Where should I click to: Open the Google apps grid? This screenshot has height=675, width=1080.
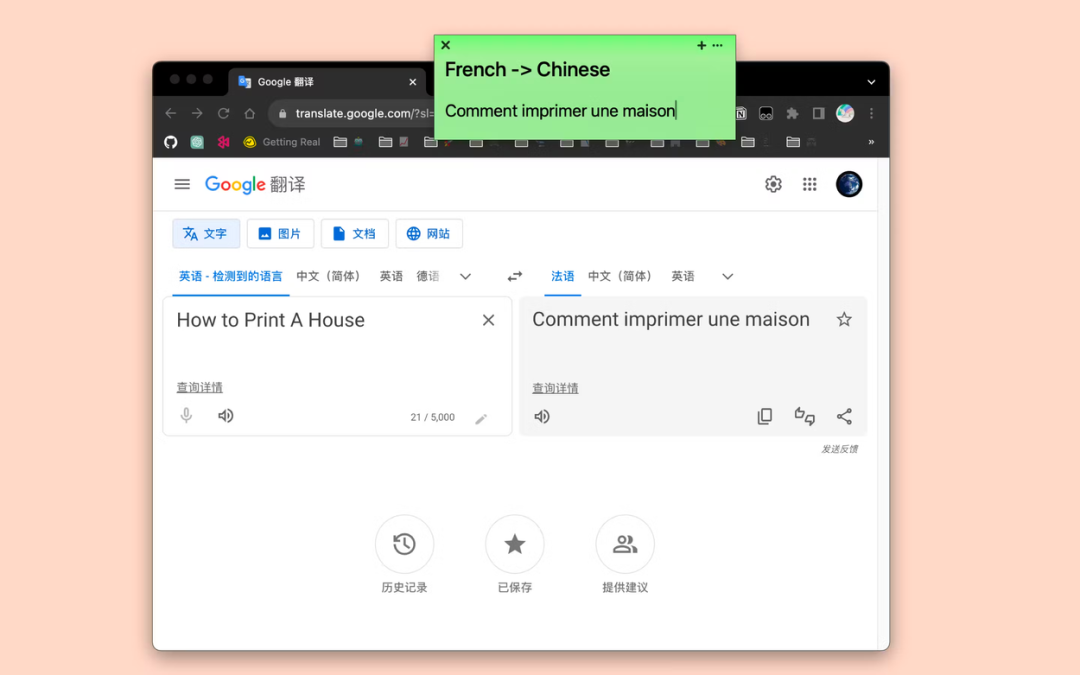pyautogui.click(x=809, y=184)
